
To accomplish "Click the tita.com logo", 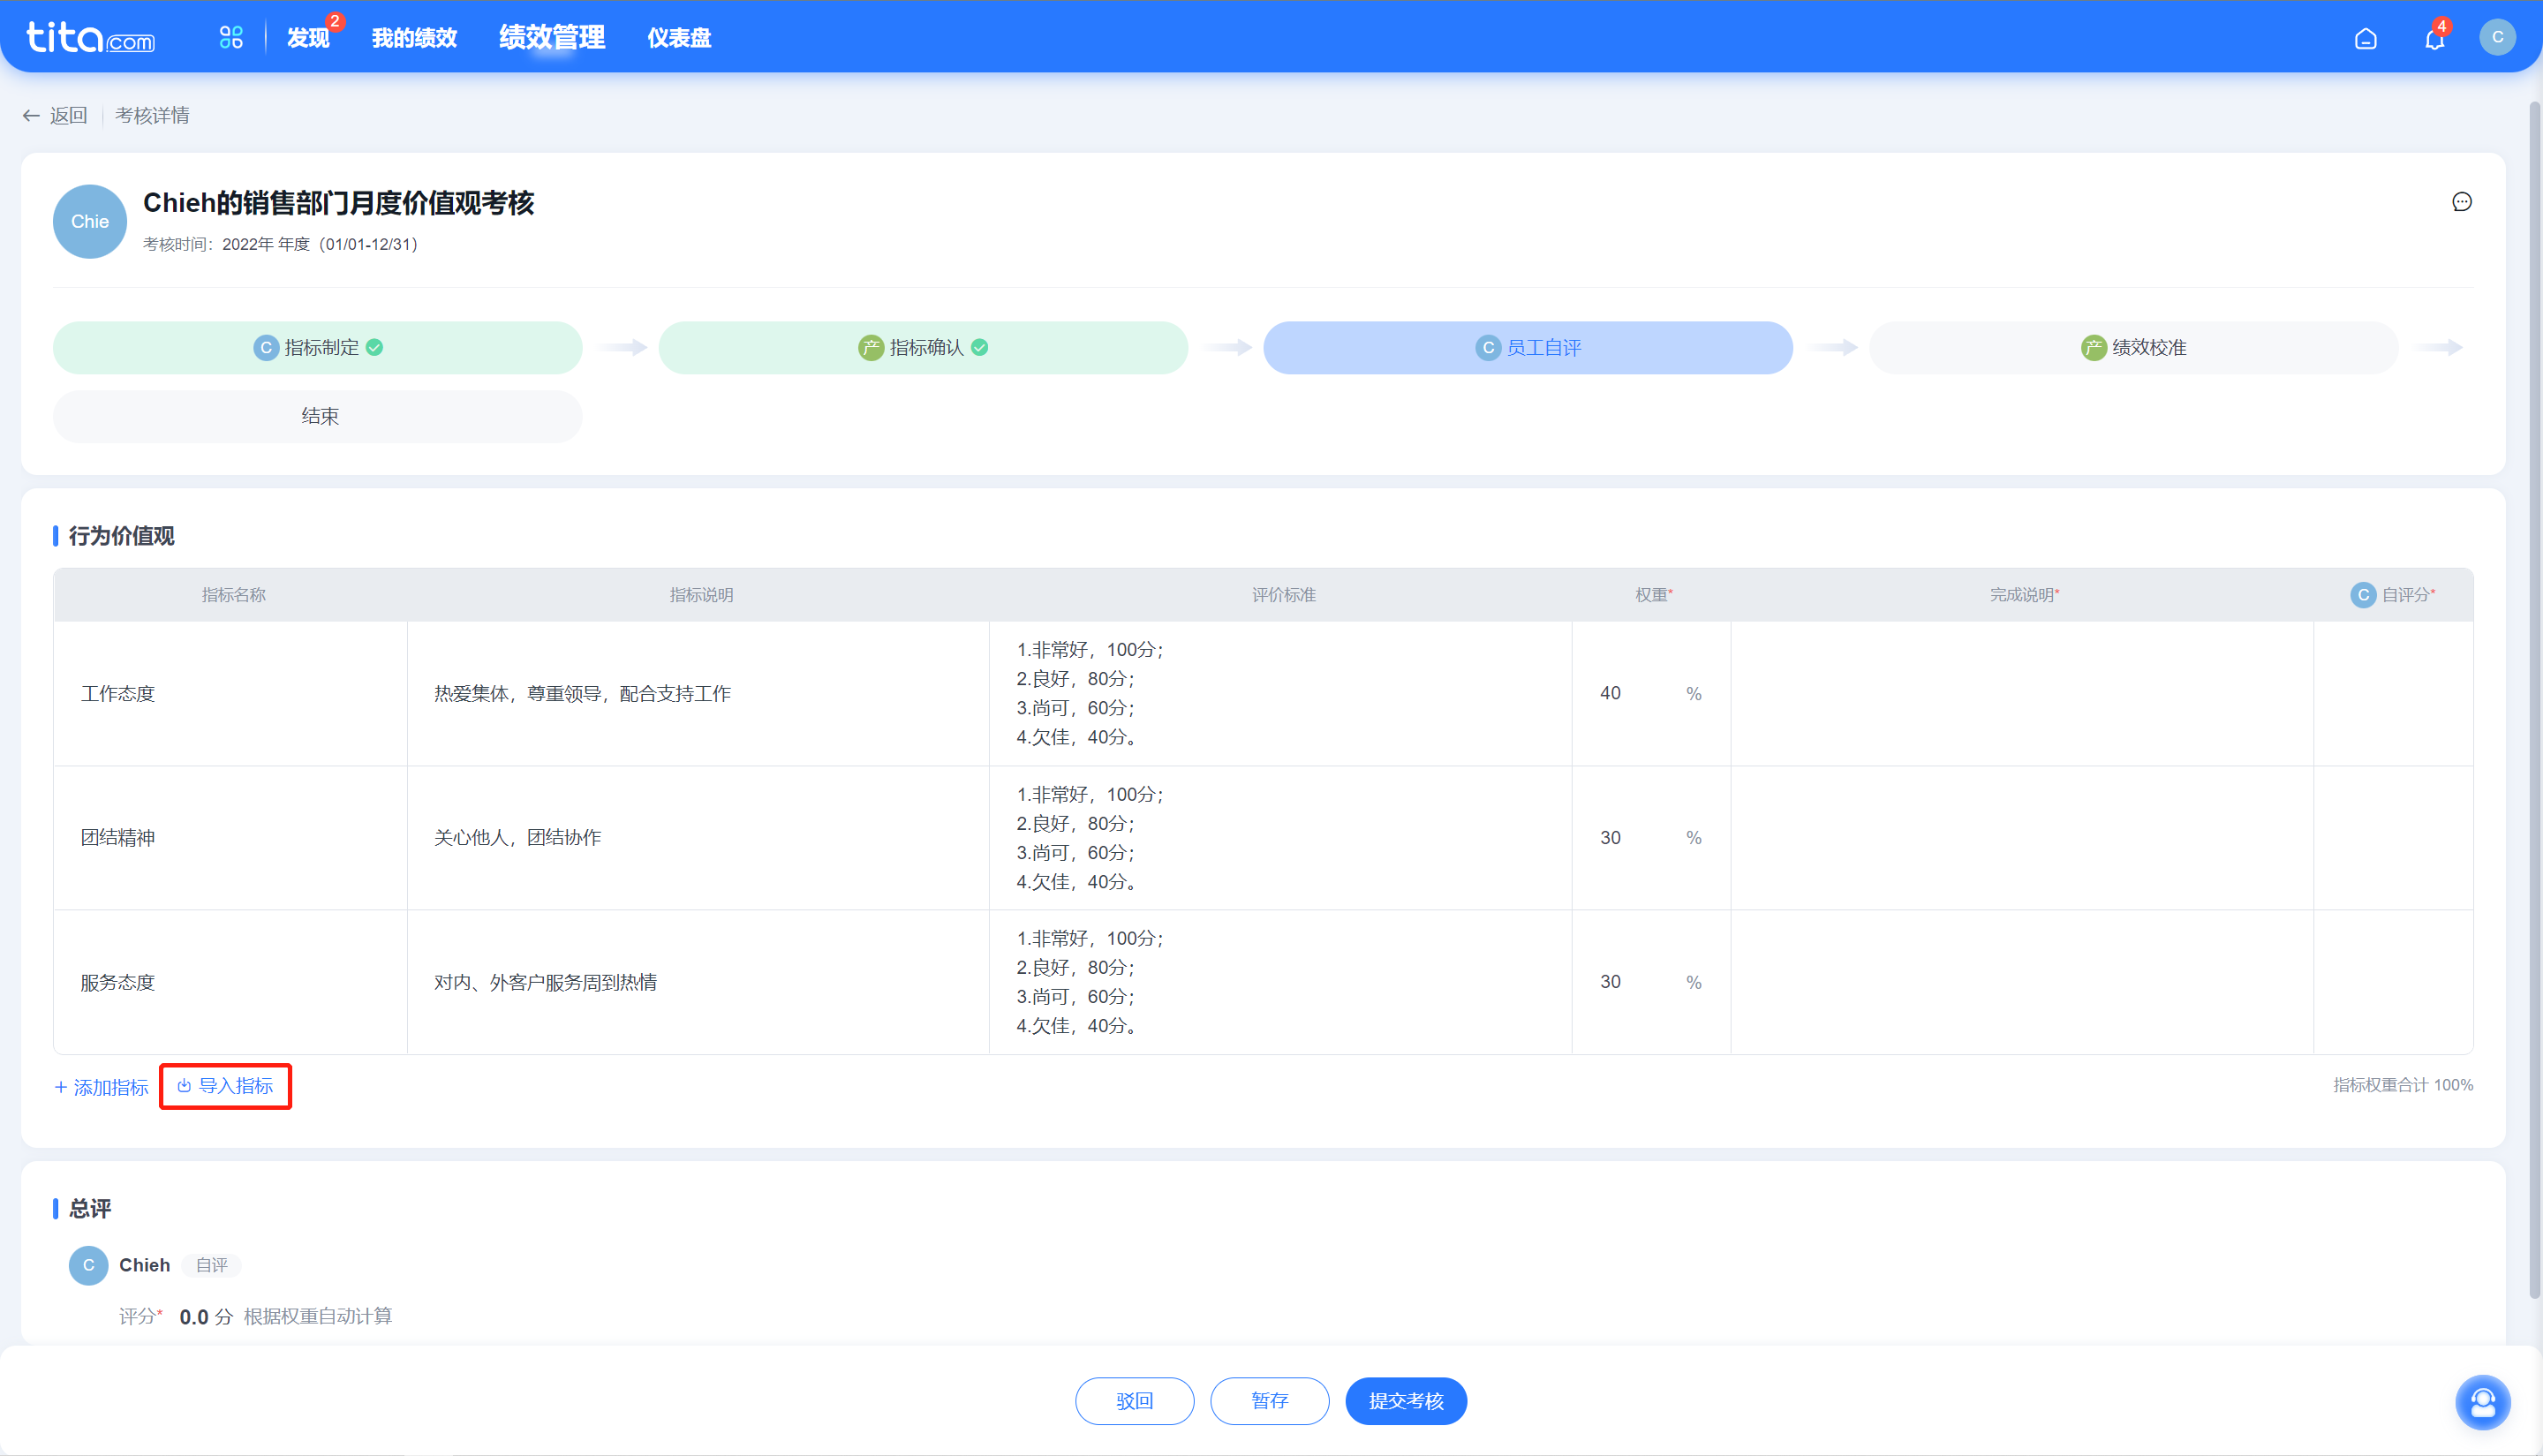I will [x=90, y=38].
